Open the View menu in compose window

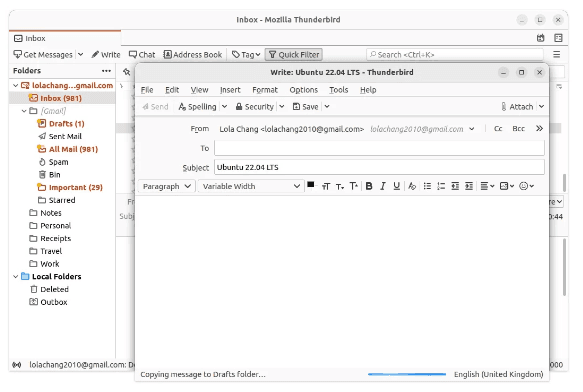point(199,90)
